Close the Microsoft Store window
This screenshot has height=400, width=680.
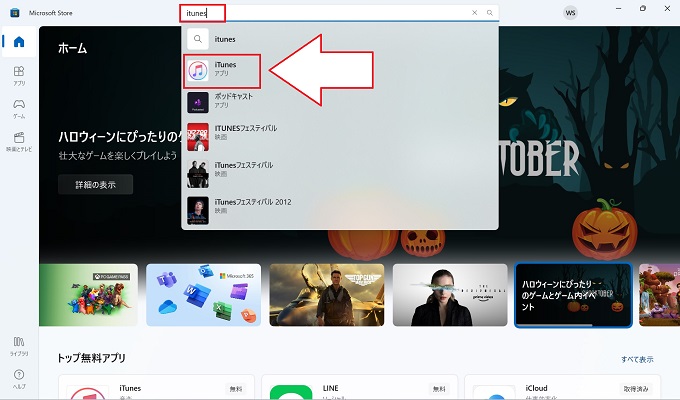(x=667, y=9)
